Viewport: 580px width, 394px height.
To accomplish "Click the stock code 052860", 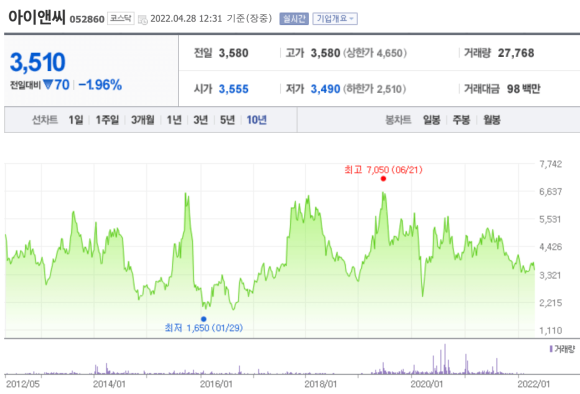I will [x=87, y=19].
